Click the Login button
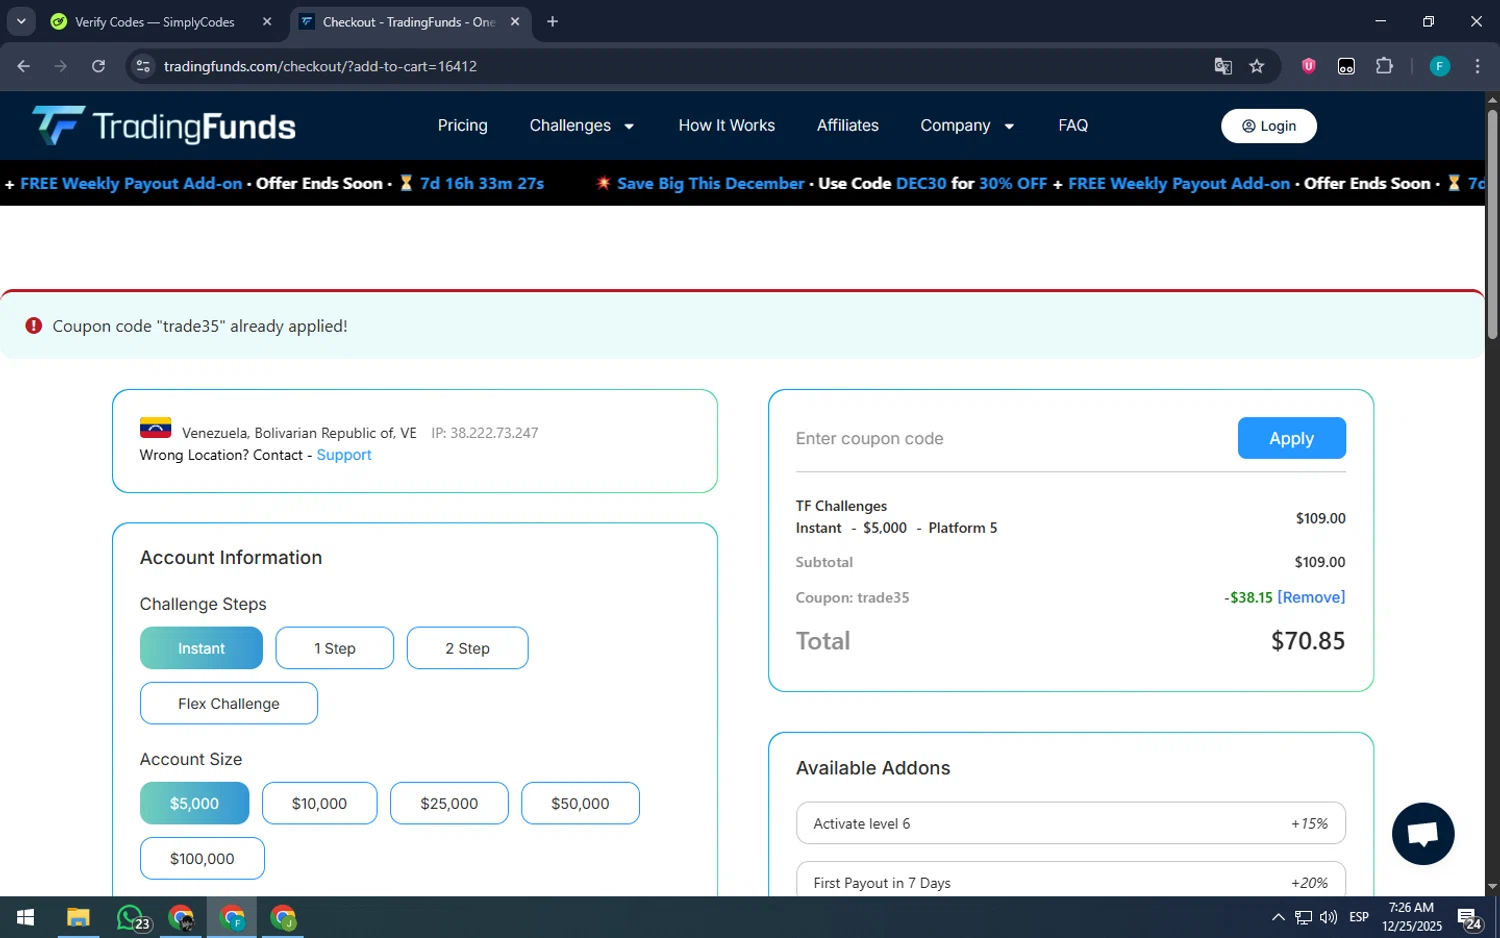 tap(1268, 126)
